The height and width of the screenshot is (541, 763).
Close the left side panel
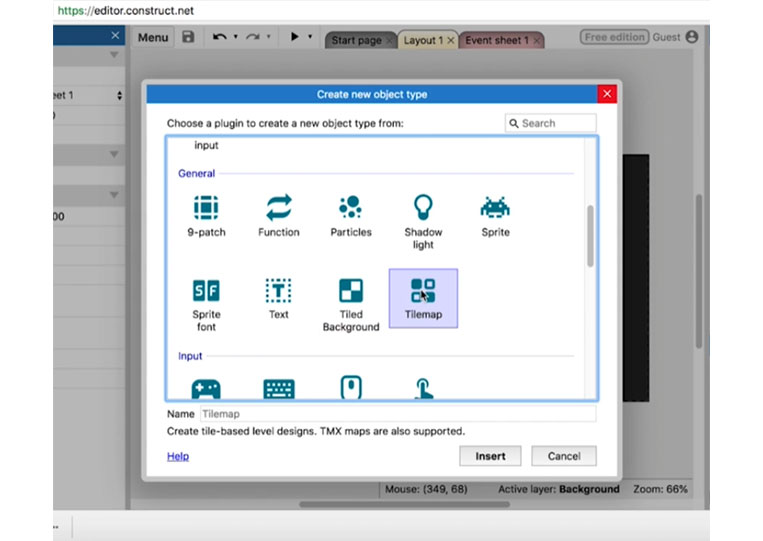pos(115,35)
